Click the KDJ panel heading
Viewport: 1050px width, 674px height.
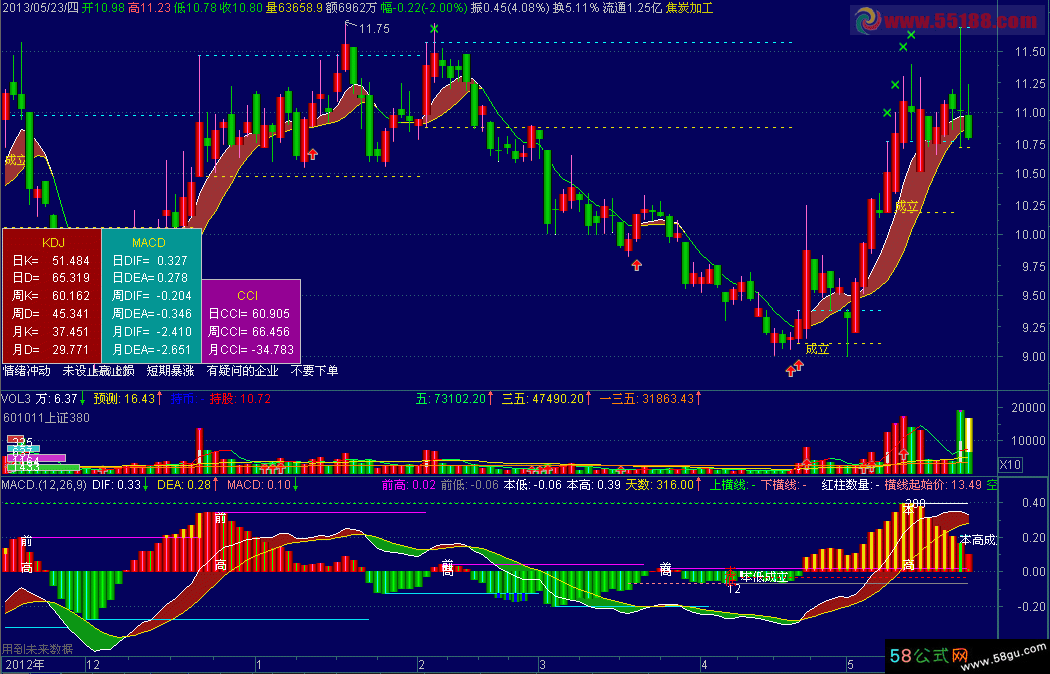click(x=54, y=242)
